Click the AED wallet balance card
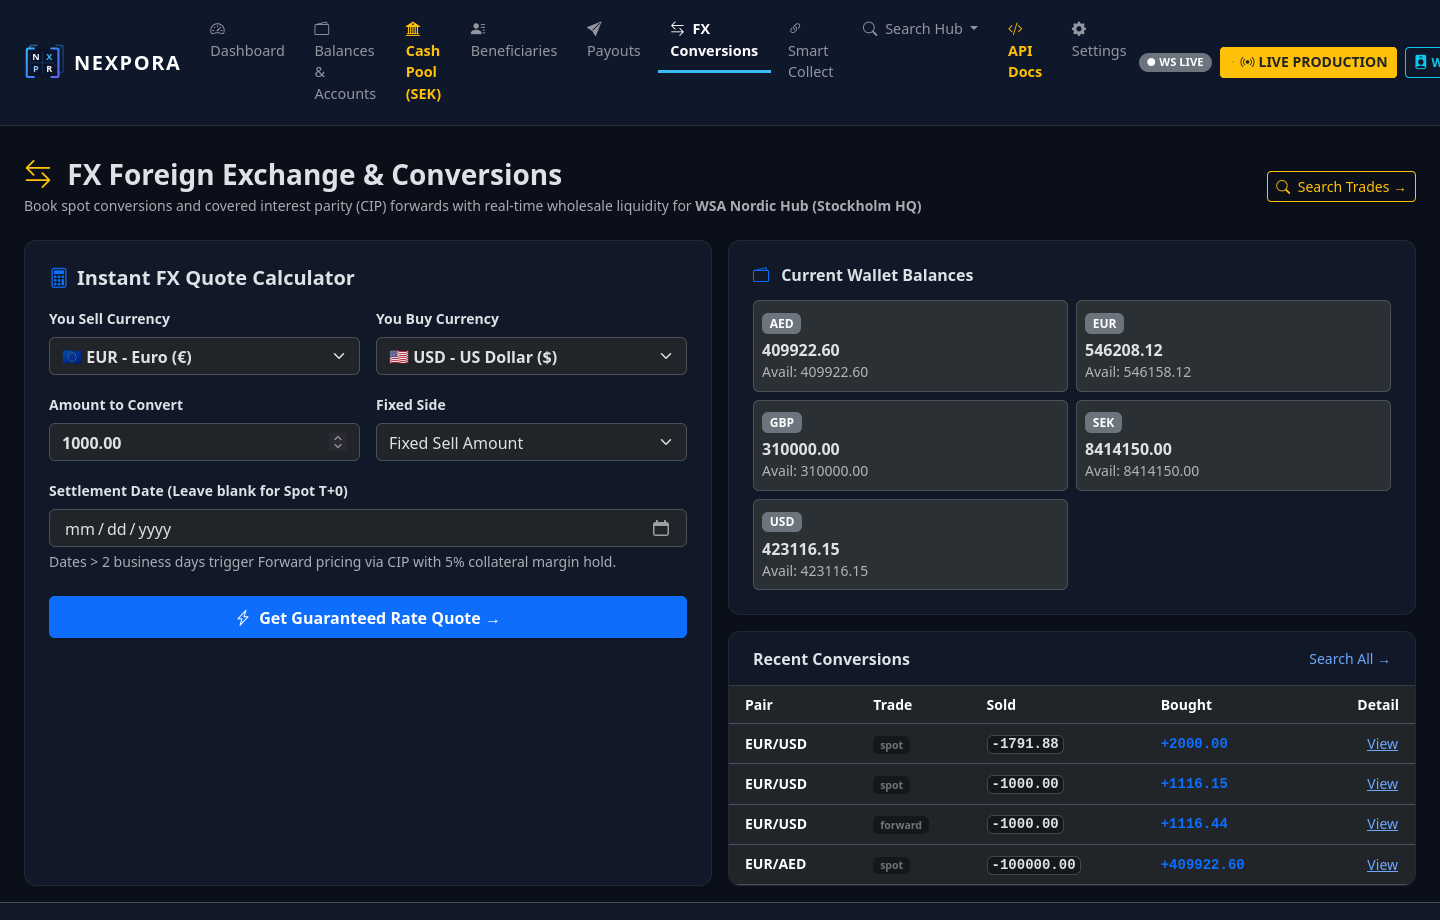 [910, 346]
